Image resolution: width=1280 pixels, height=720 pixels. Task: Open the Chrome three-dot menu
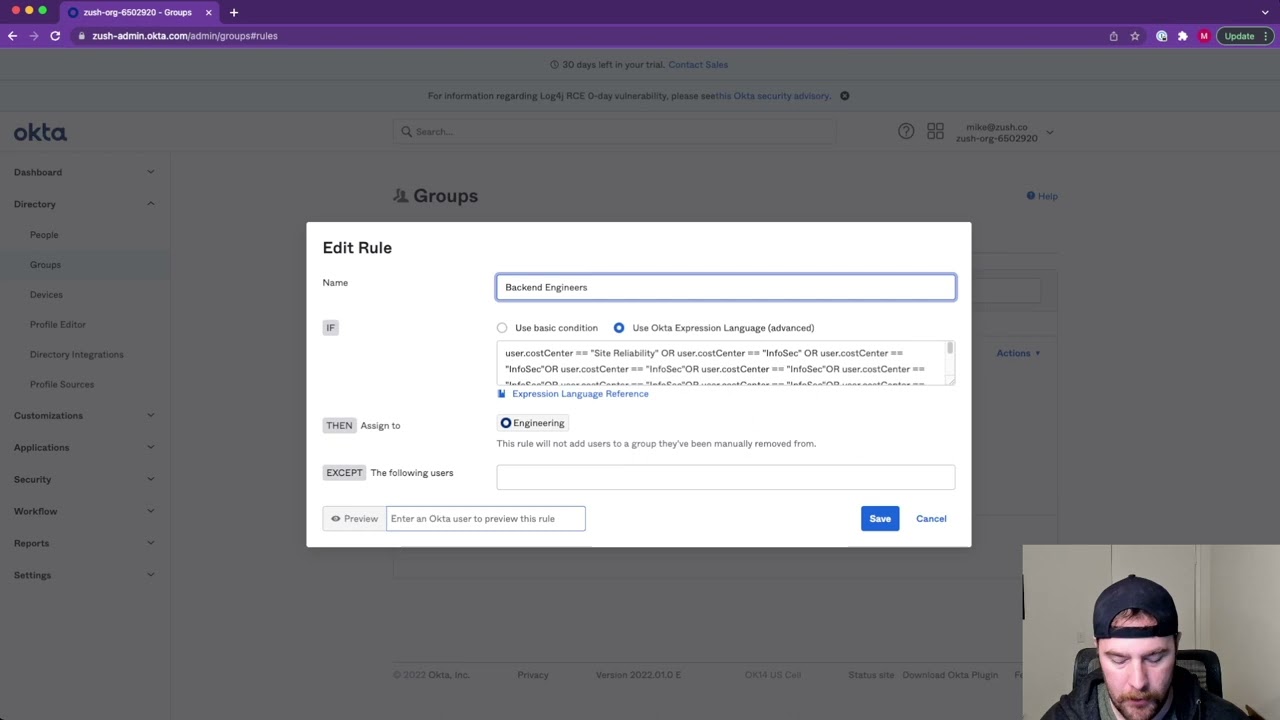1266,36
